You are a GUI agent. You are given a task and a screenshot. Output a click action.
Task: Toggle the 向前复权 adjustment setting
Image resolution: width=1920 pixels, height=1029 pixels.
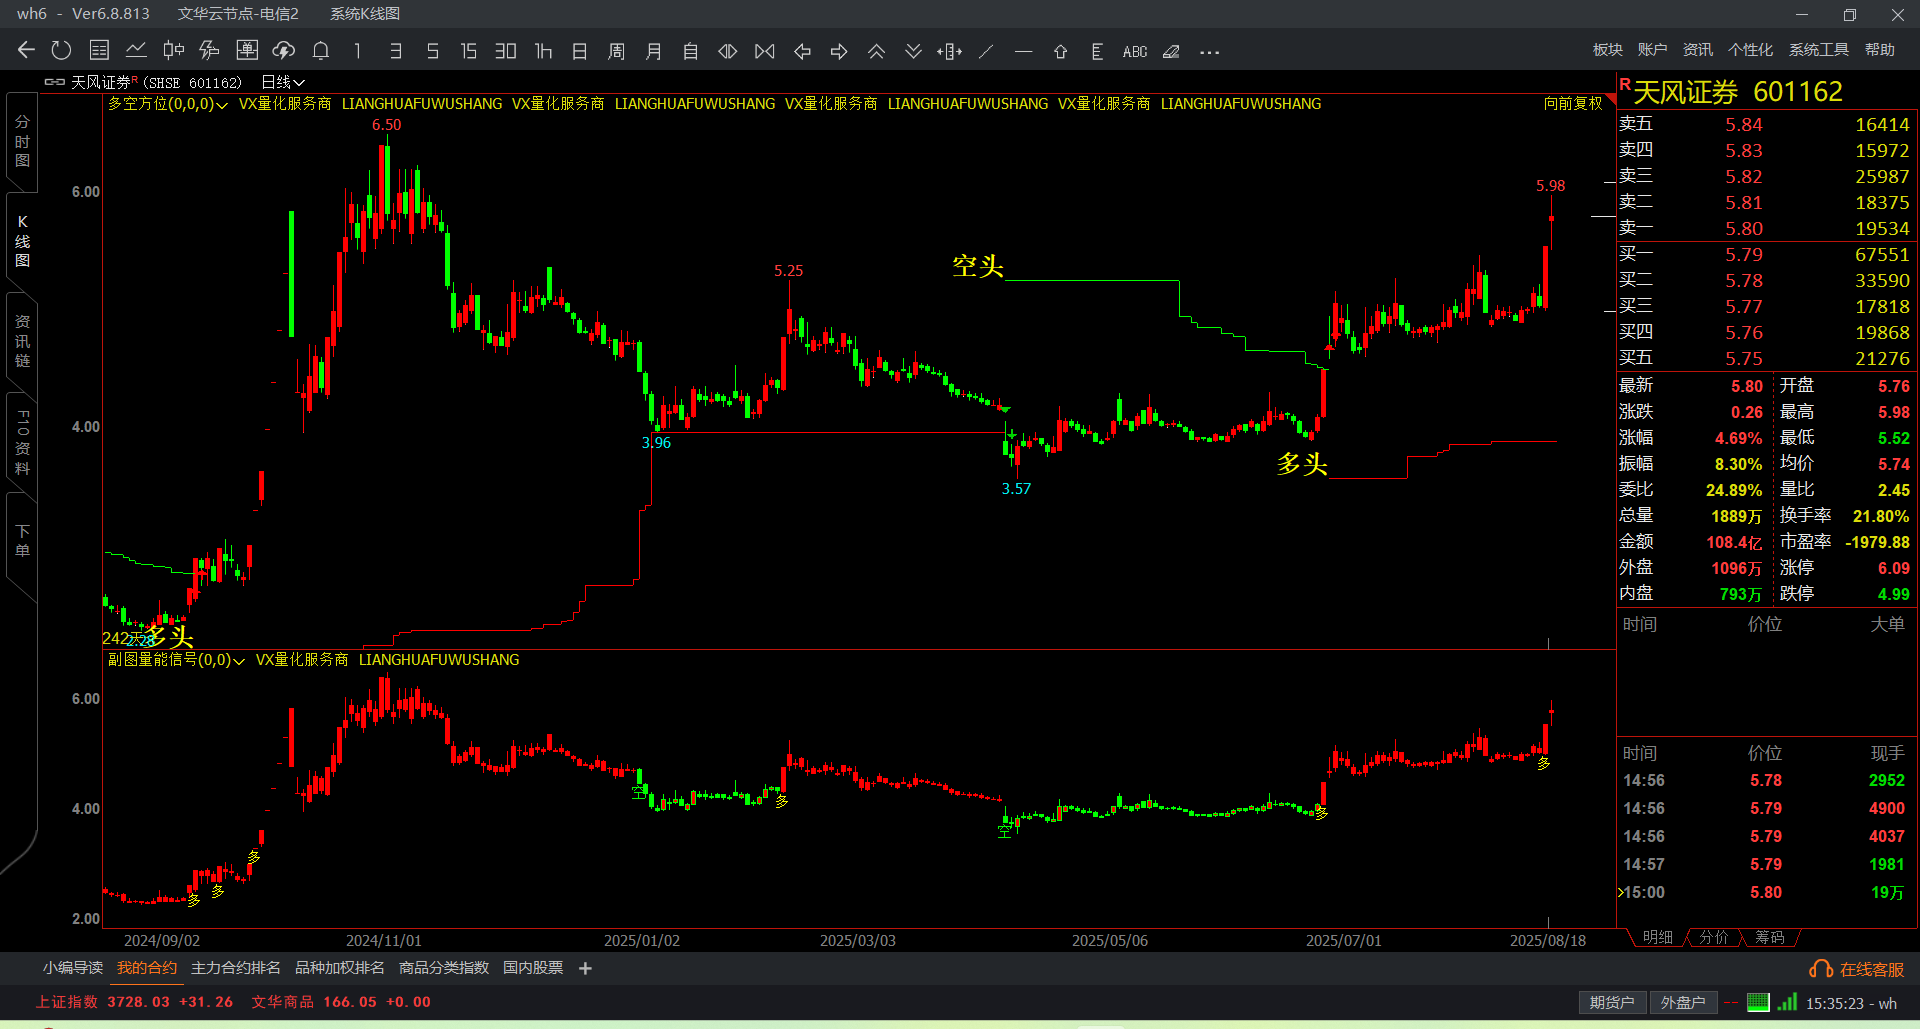click(x=1573, y=103)
